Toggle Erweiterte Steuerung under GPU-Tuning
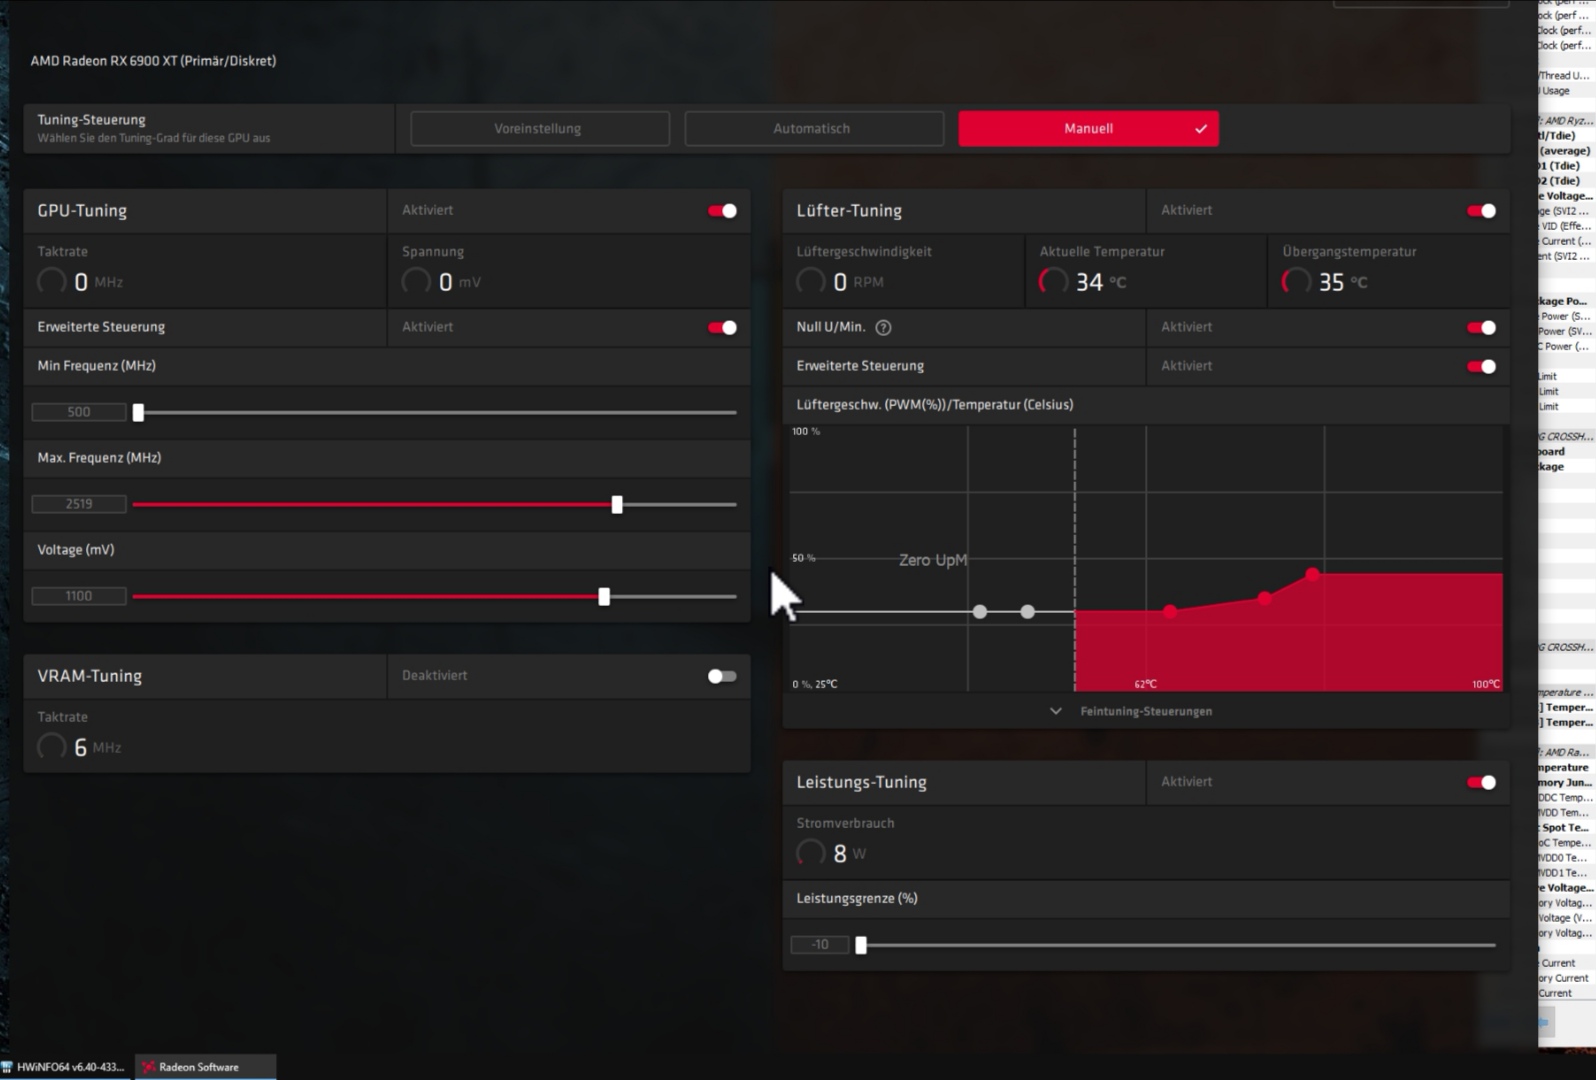The width and height of the screenshot is (1596, 1080). point(722,327)
